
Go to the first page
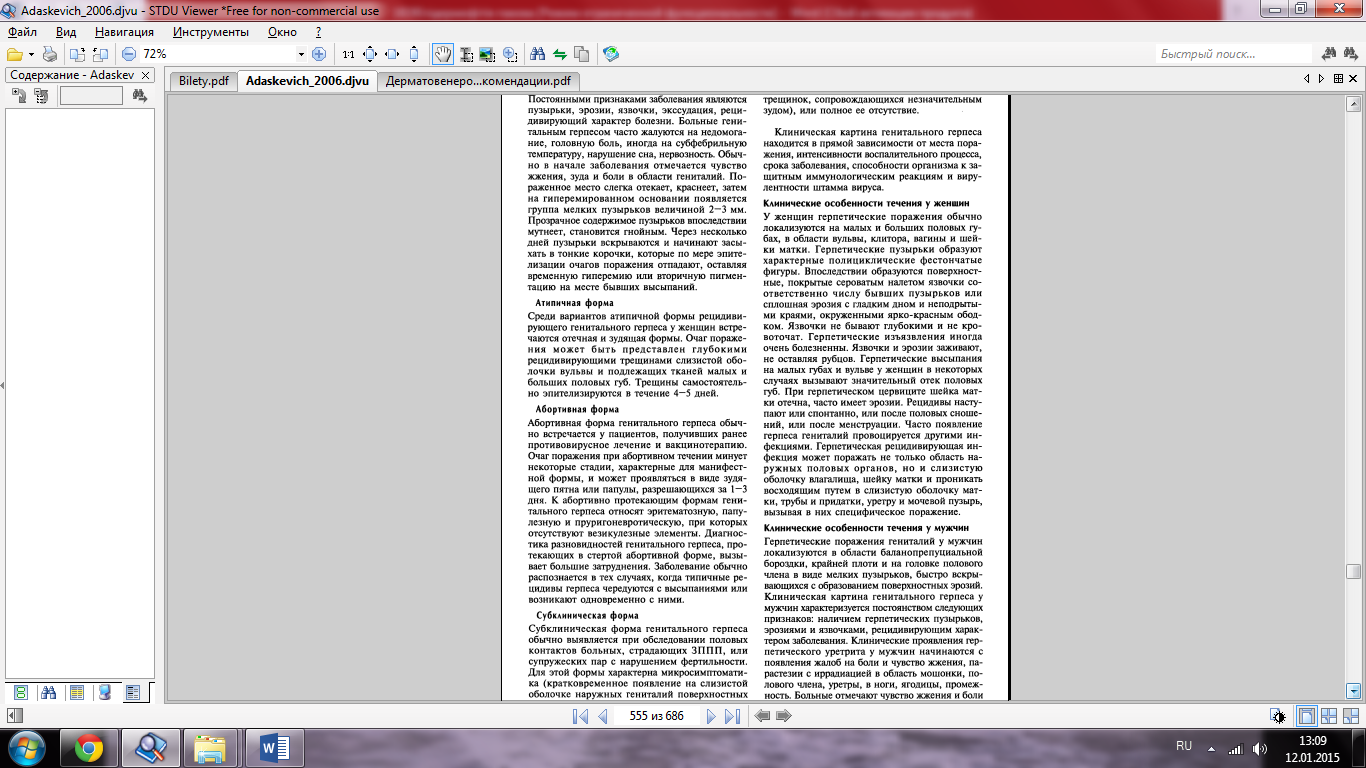click(x=581, y=716)
